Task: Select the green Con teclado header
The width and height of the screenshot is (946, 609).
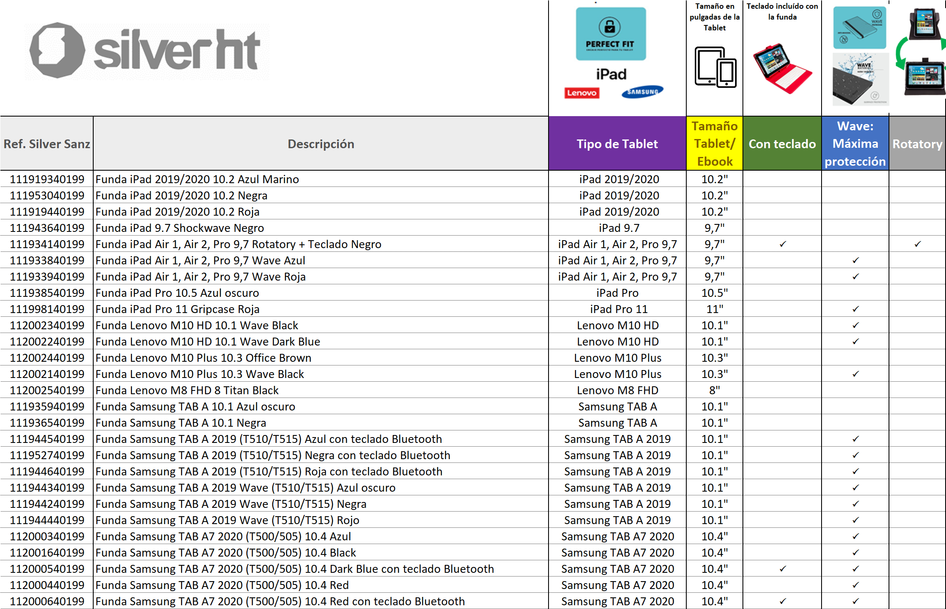Action: pos(783,144)
